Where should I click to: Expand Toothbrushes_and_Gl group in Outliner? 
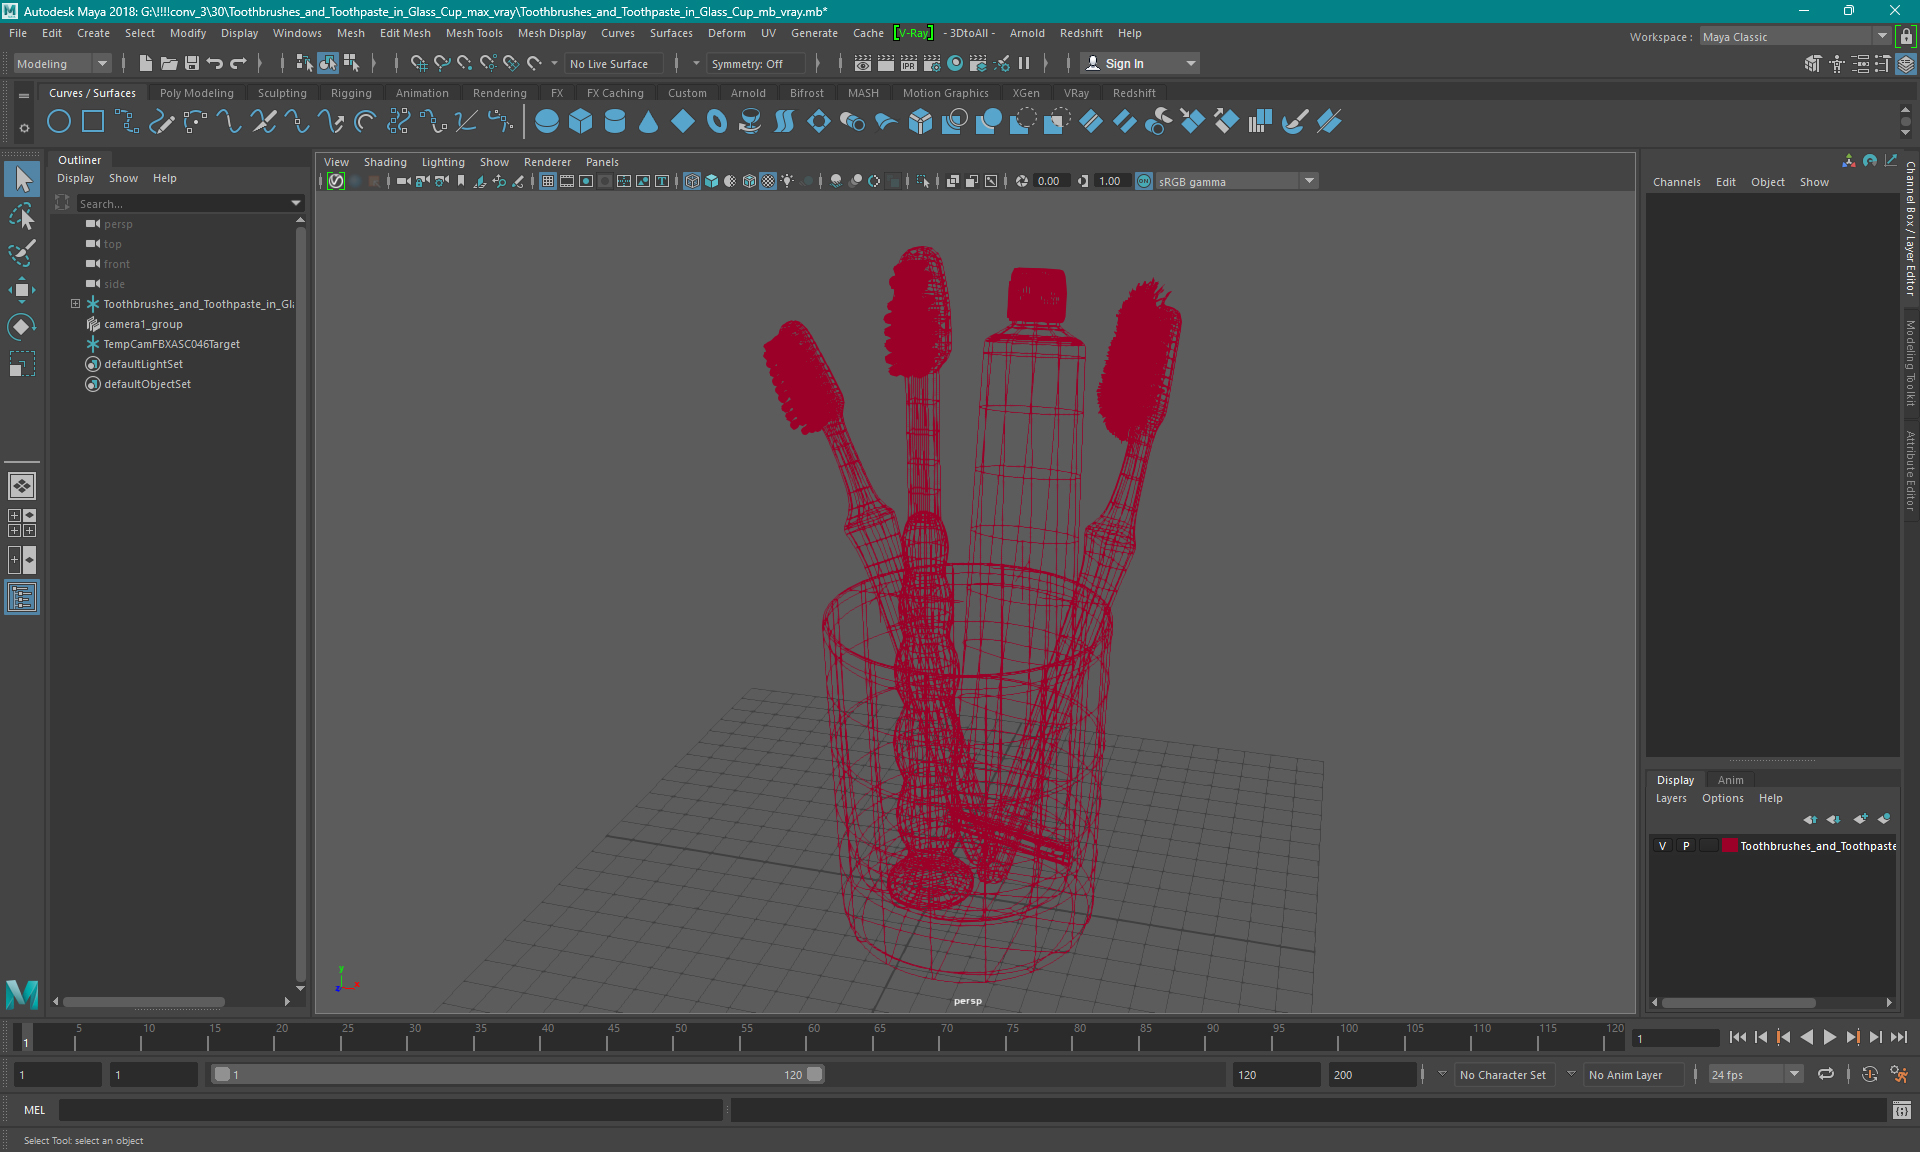point(74,303)
